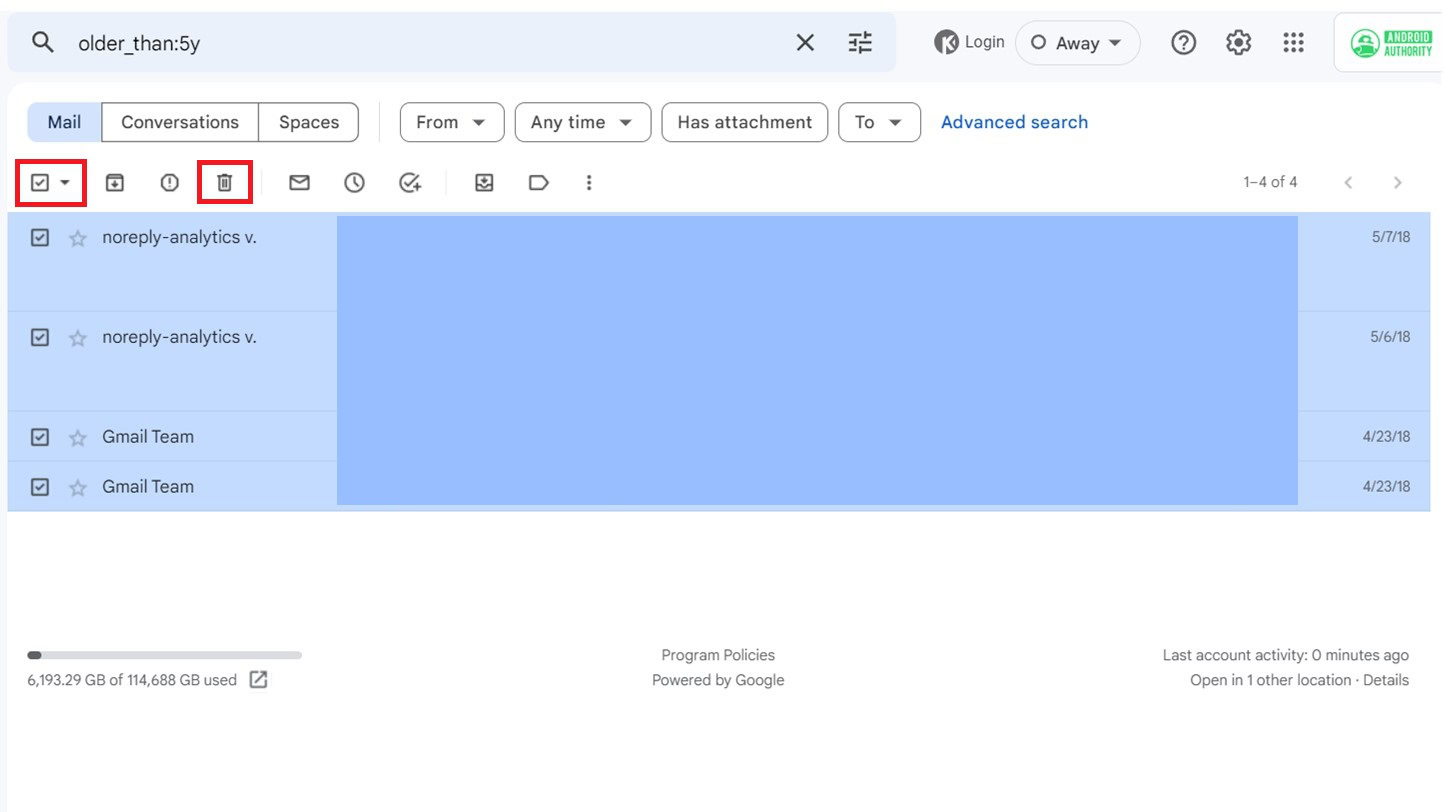Screen dimensions: 1444x812
Task: Open search filter options
Action: 859,42
